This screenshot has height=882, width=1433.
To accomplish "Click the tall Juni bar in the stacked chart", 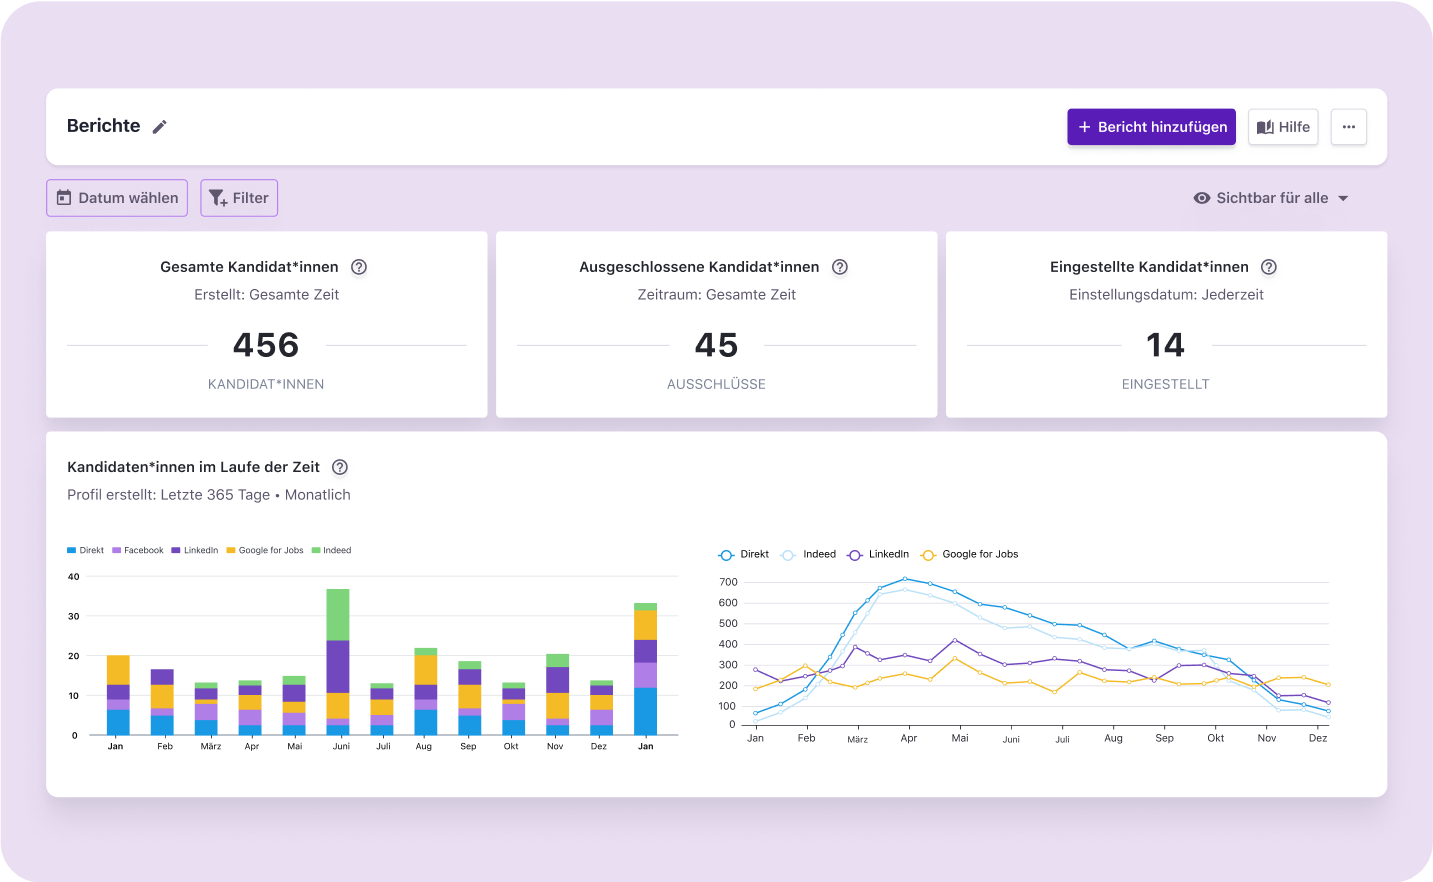I will point(337,660).
